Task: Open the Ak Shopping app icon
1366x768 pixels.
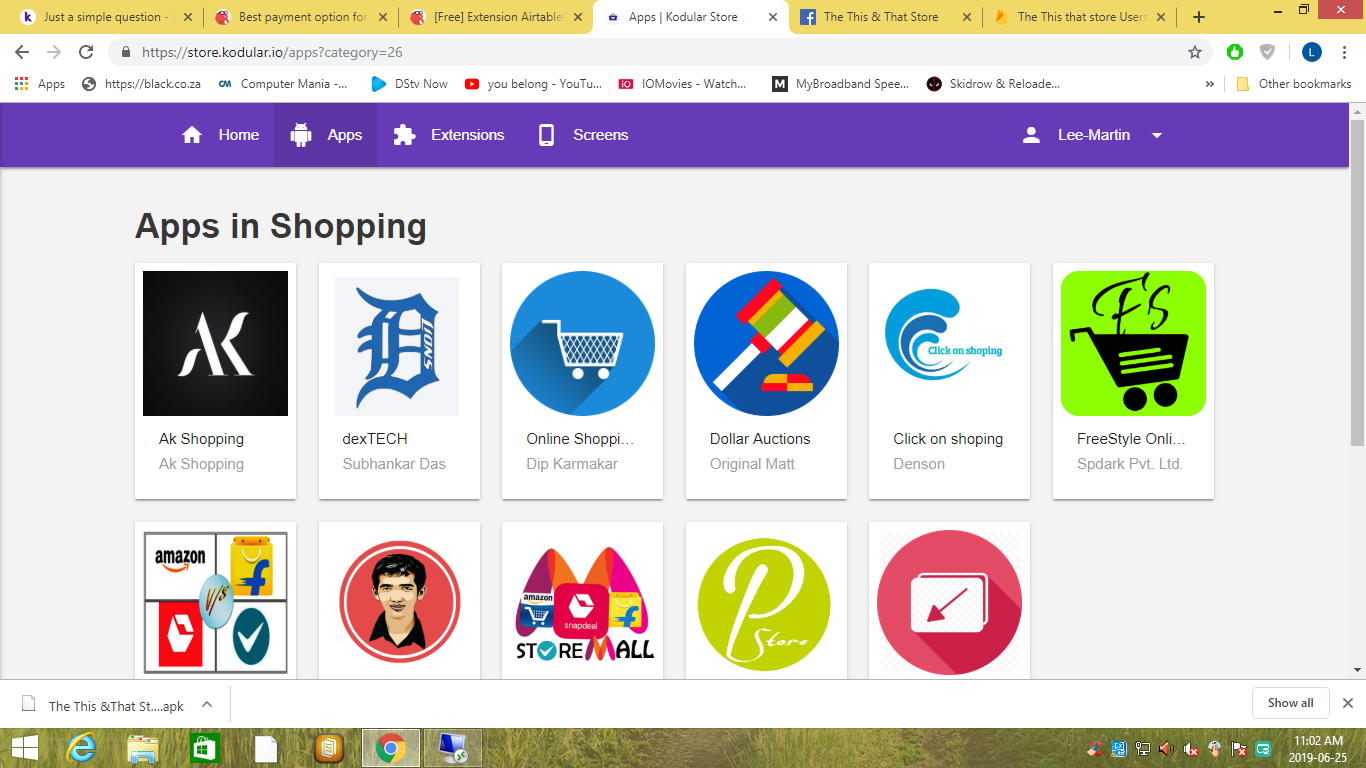Action: [215, 343]
